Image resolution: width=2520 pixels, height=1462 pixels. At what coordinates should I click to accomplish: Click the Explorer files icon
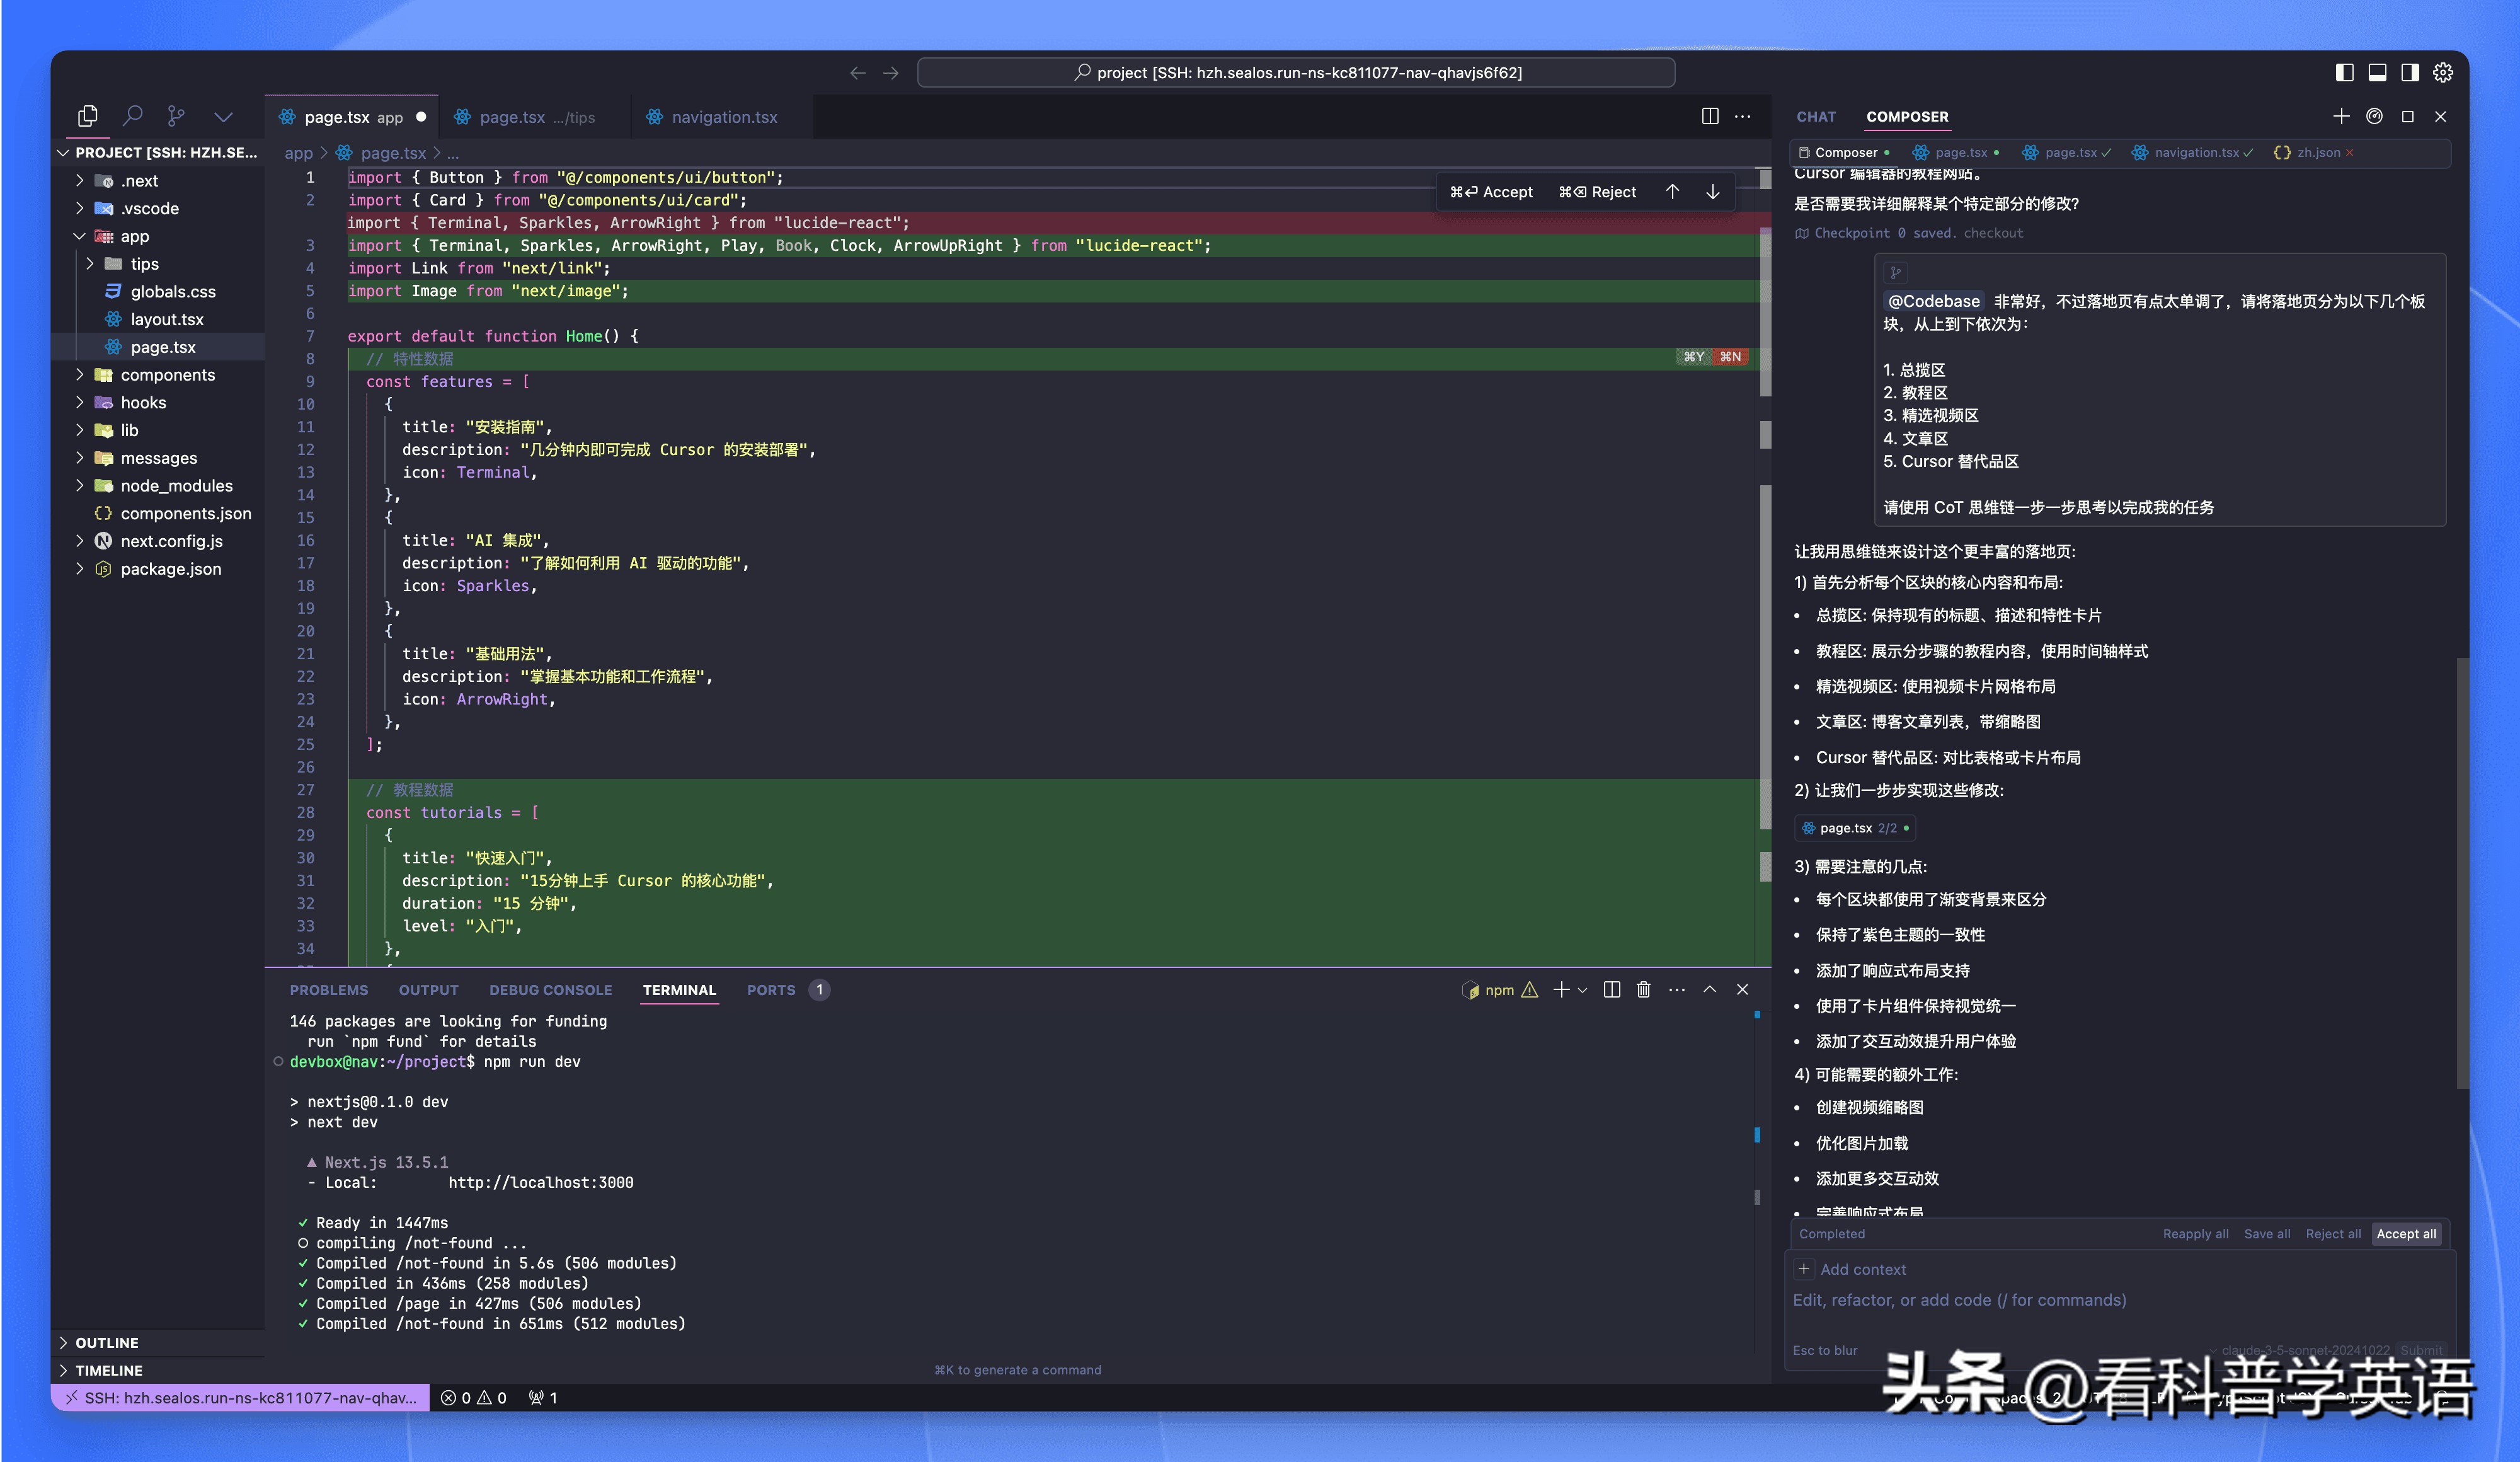click(88, 116)
